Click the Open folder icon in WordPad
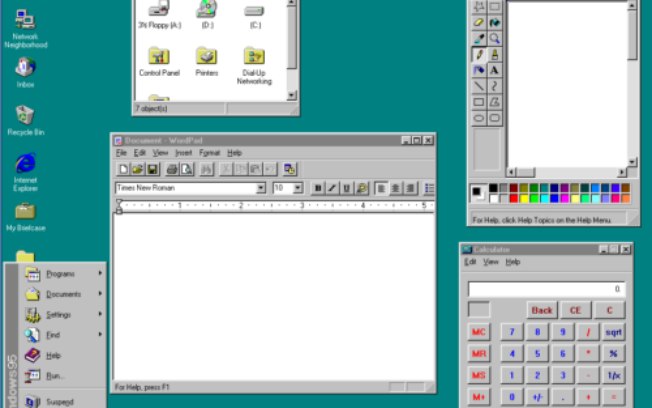This screenshot has height=408, width=652. point(138,169)
